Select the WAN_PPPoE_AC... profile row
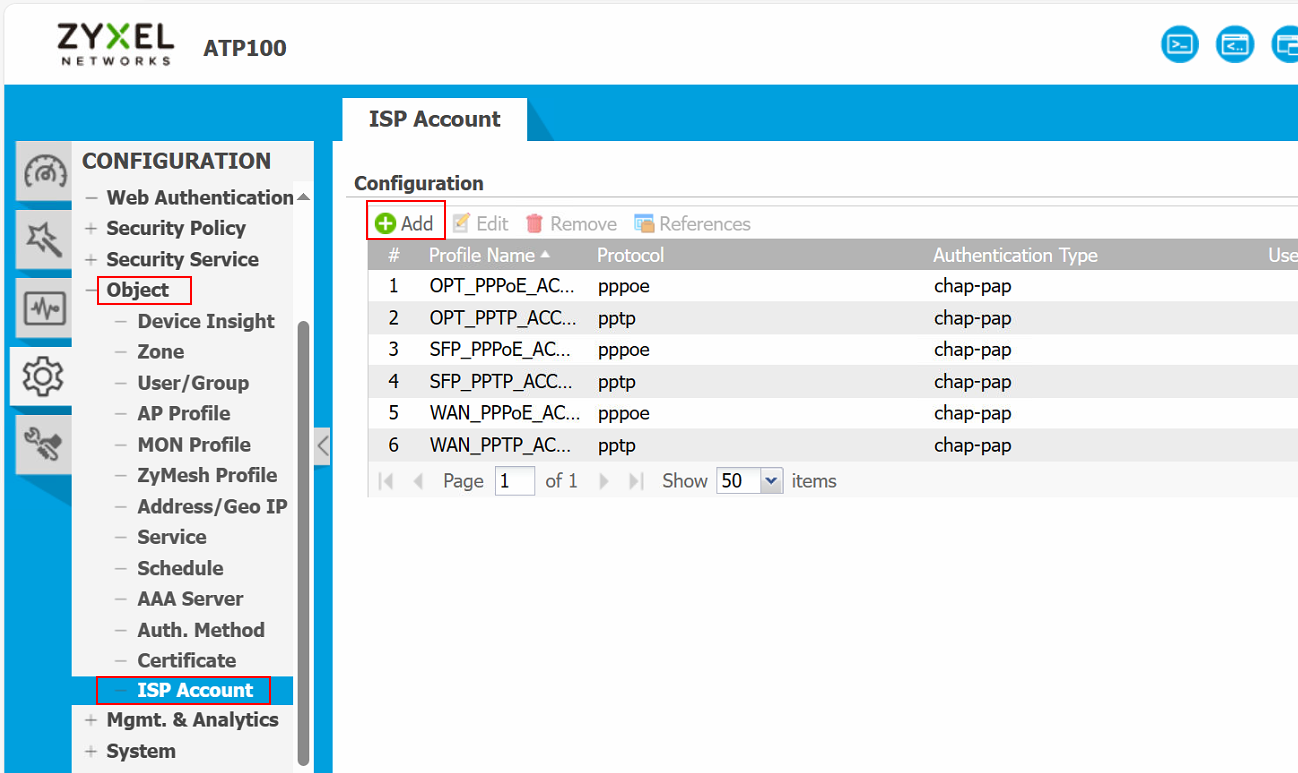The image size is (1298, 773). click(502, 413)
